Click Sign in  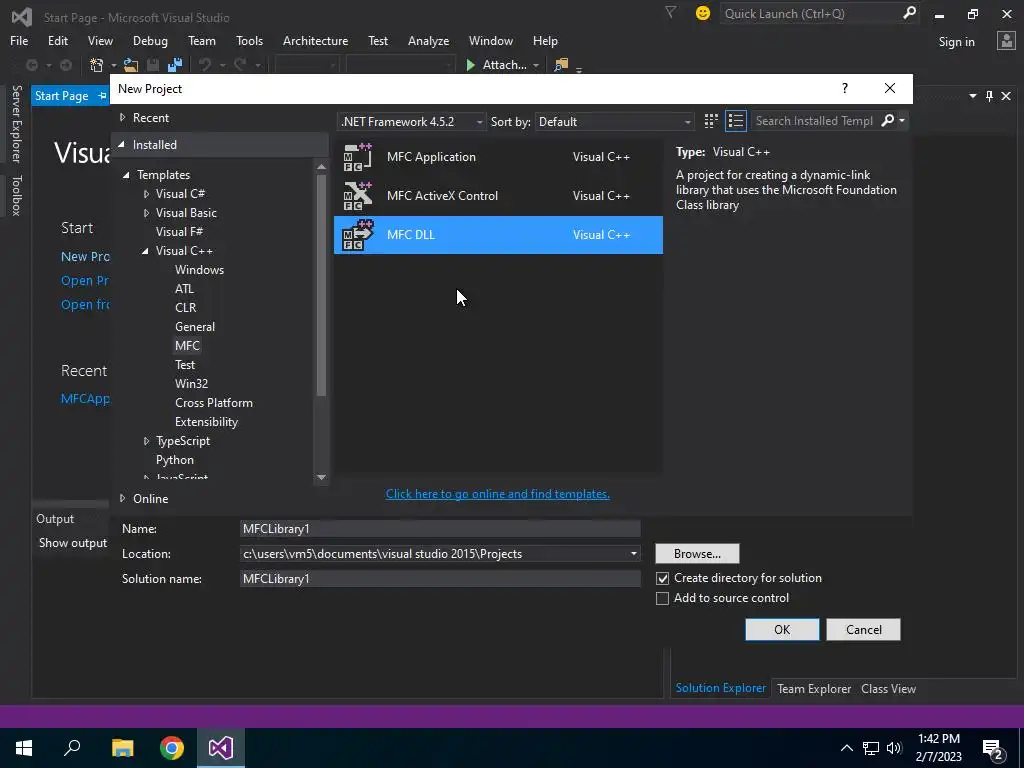click(956, 42)
